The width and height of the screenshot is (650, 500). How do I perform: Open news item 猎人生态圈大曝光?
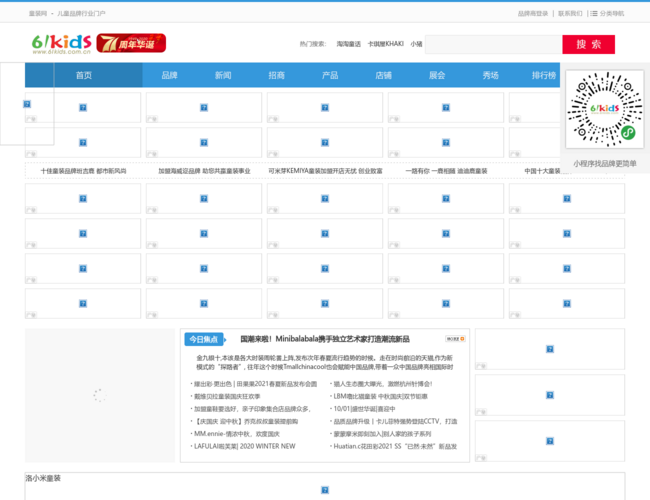[x=383, y=384]
